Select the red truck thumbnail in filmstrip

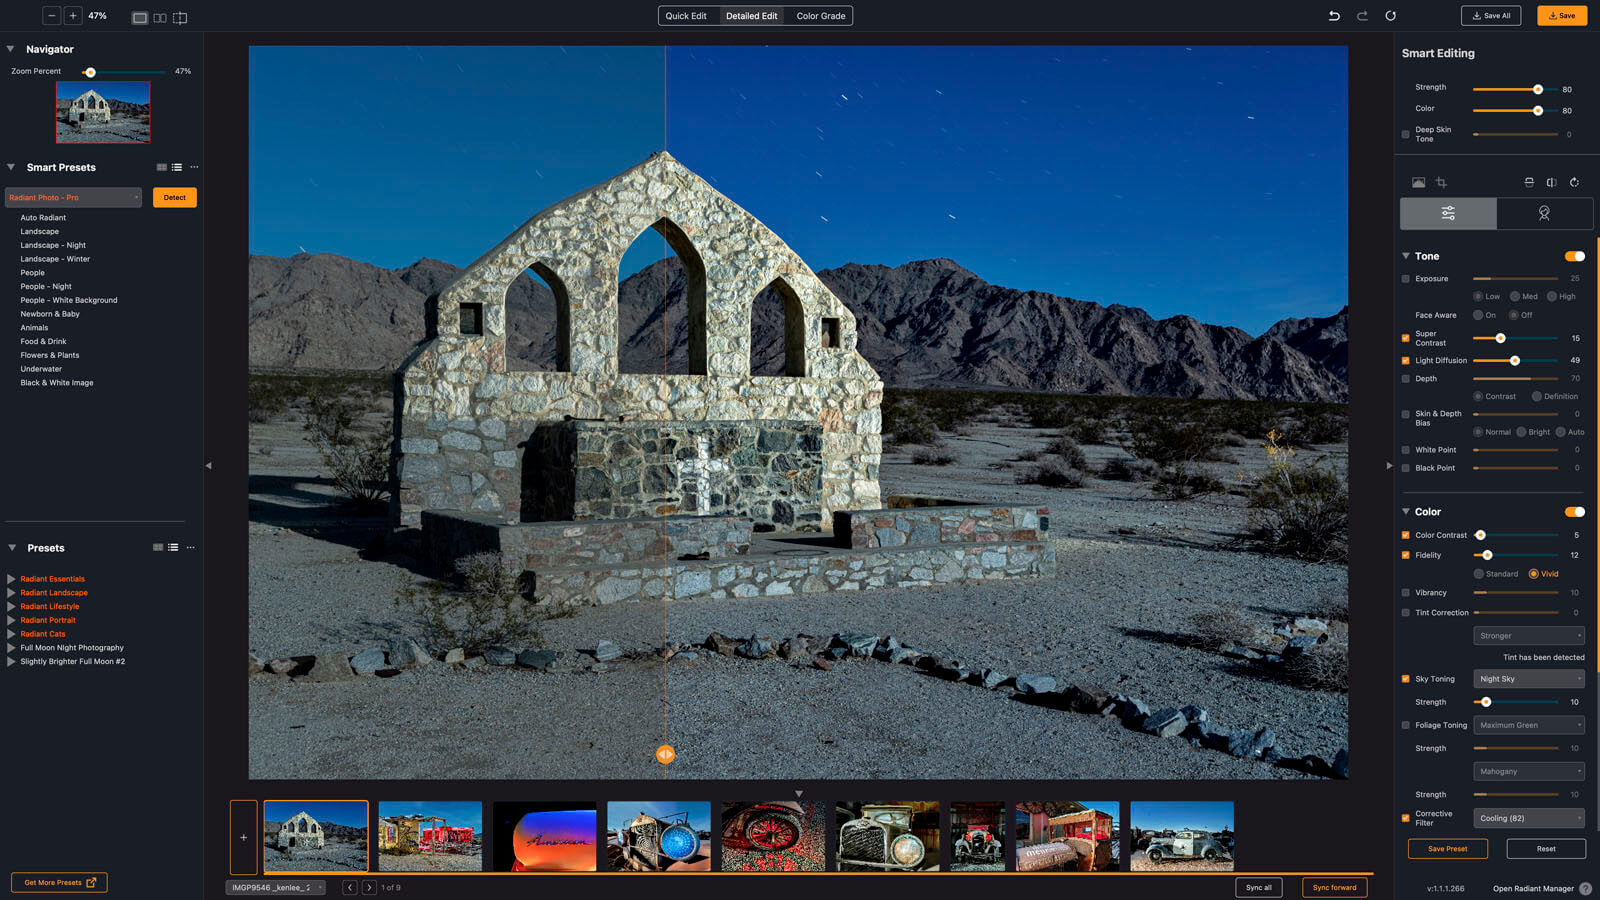977,836
